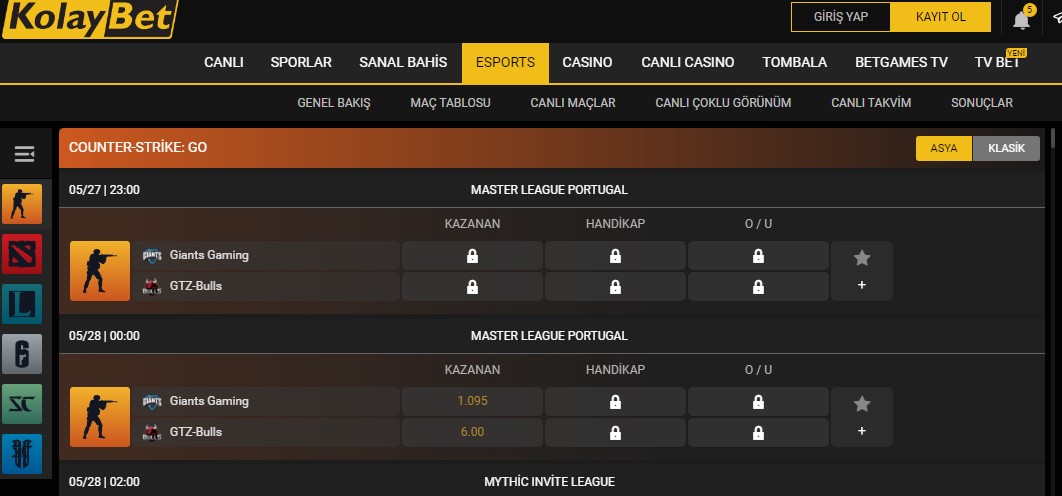Click locked O/U for GTZ-Bulls 05/28
Viewport: 1062px width, 496px height.
tap(758, 432)
